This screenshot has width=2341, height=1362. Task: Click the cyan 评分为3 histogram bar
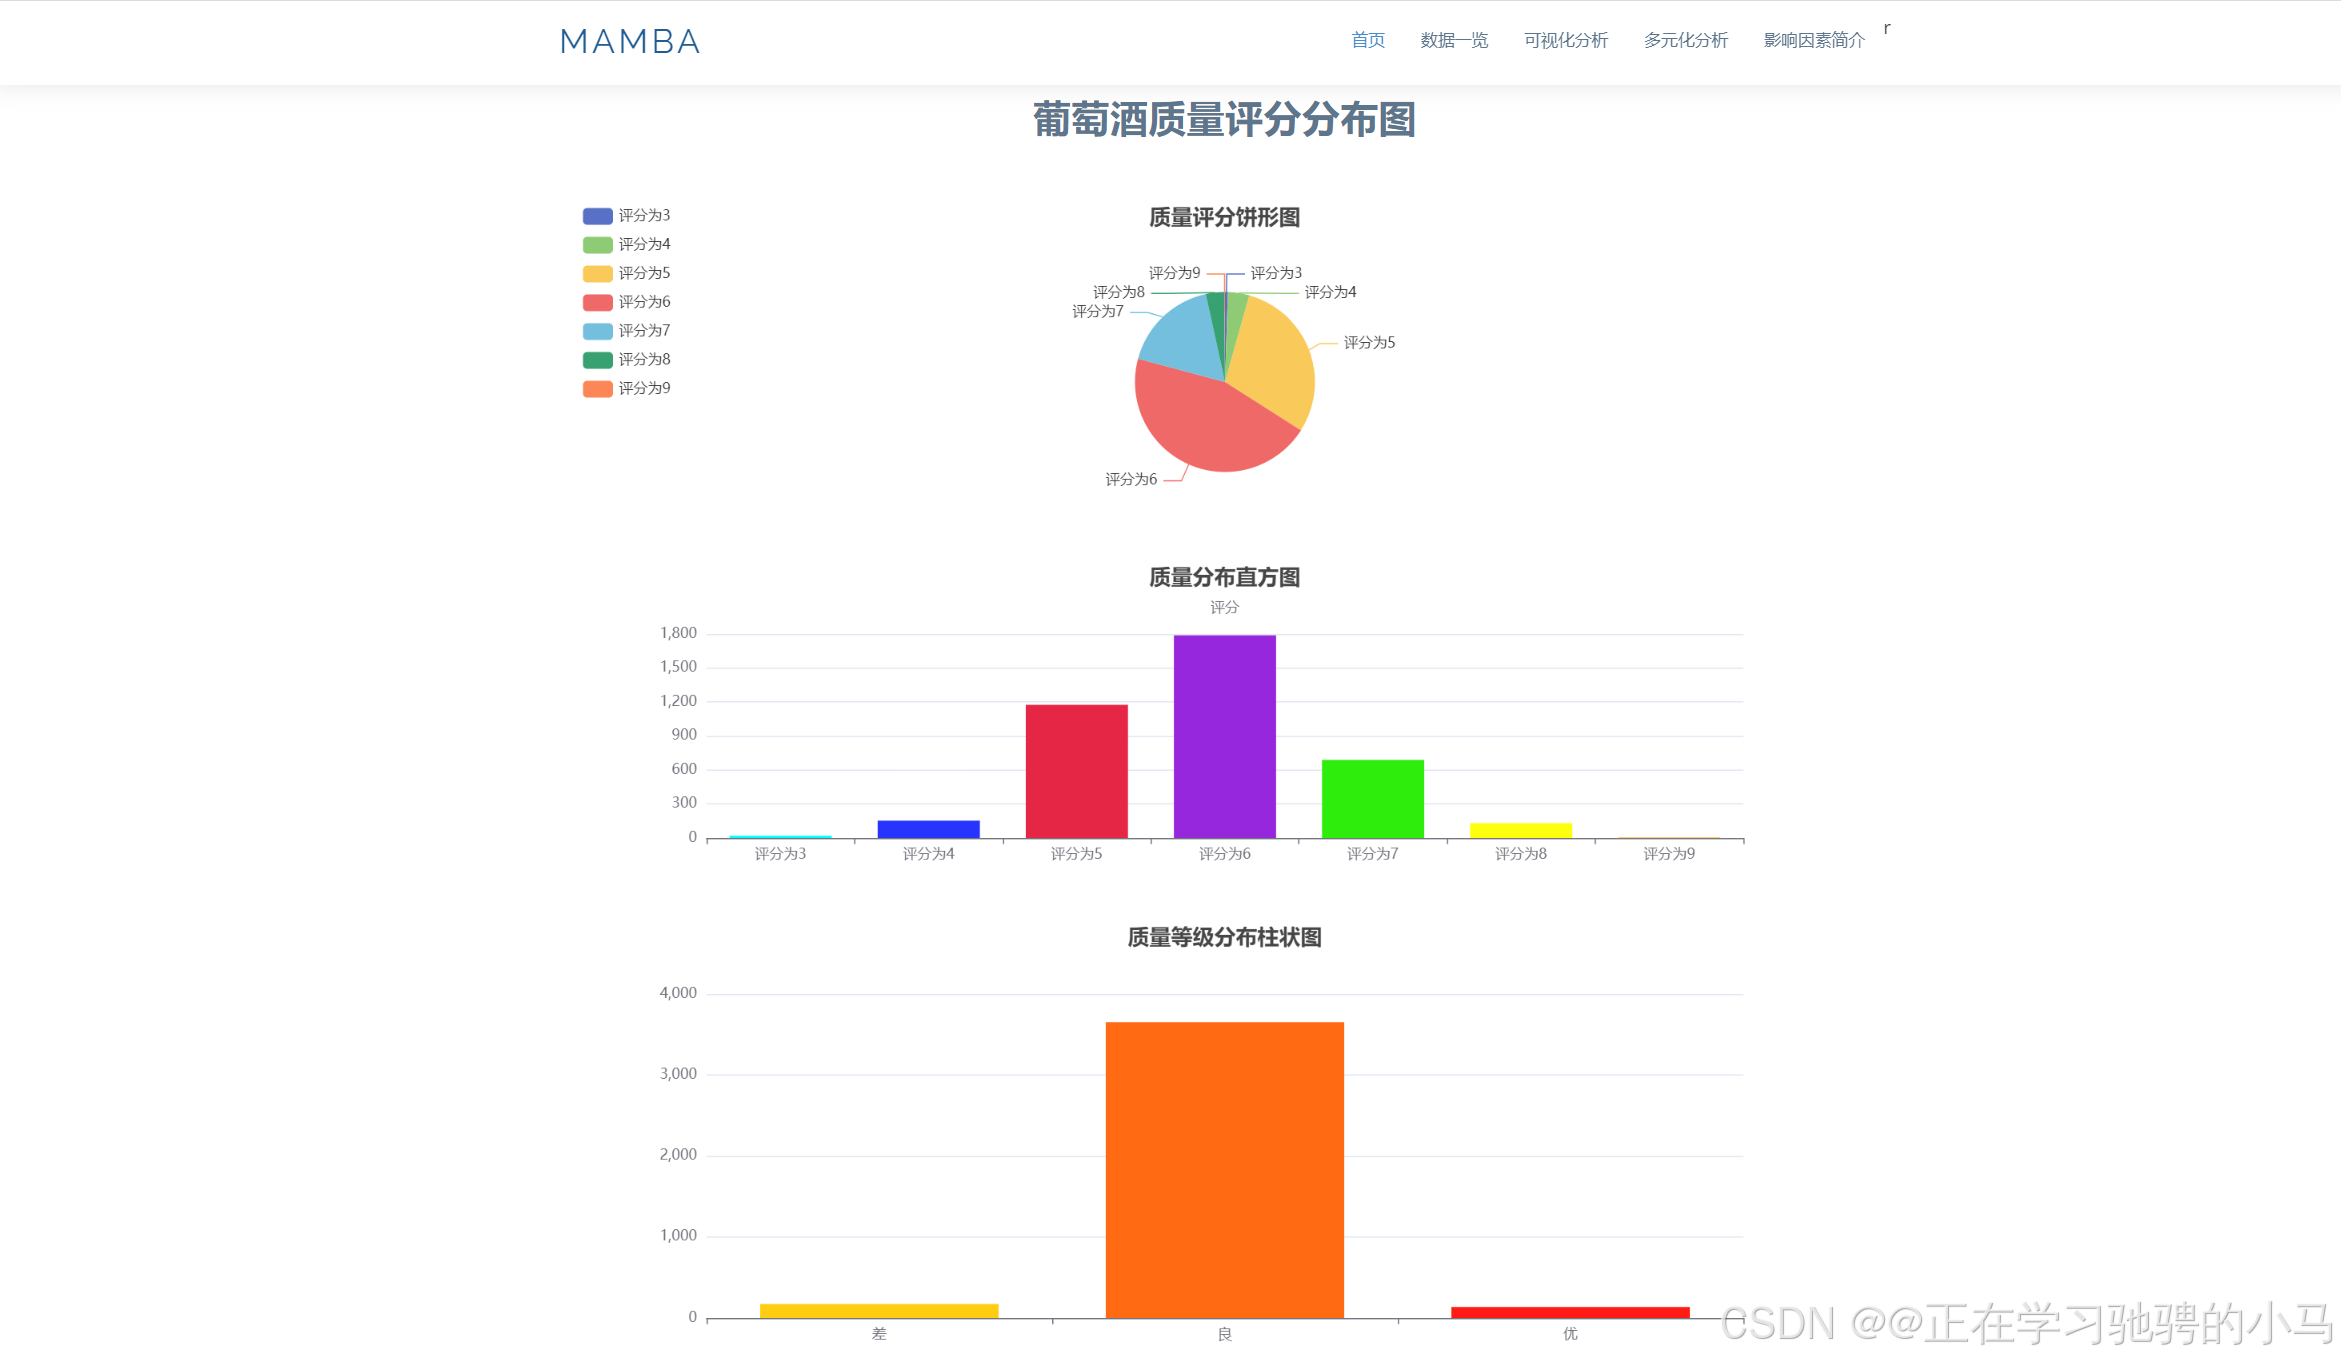780,837
